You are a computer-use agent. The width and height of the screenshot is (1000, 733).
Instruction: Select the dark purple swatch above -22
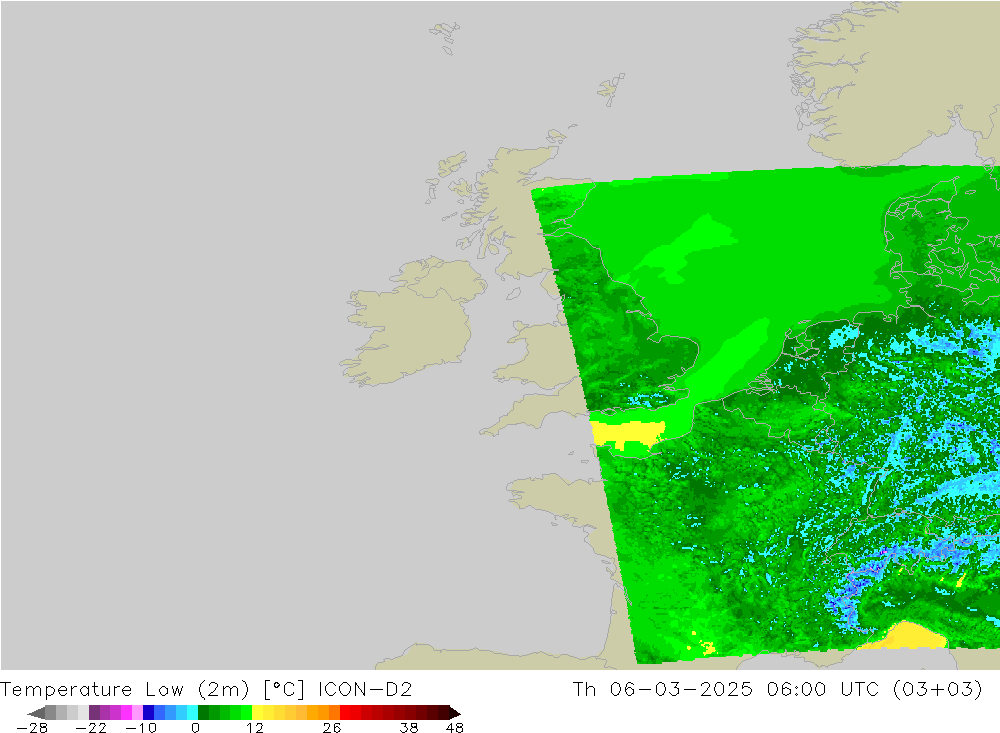[x=94, y=713]
